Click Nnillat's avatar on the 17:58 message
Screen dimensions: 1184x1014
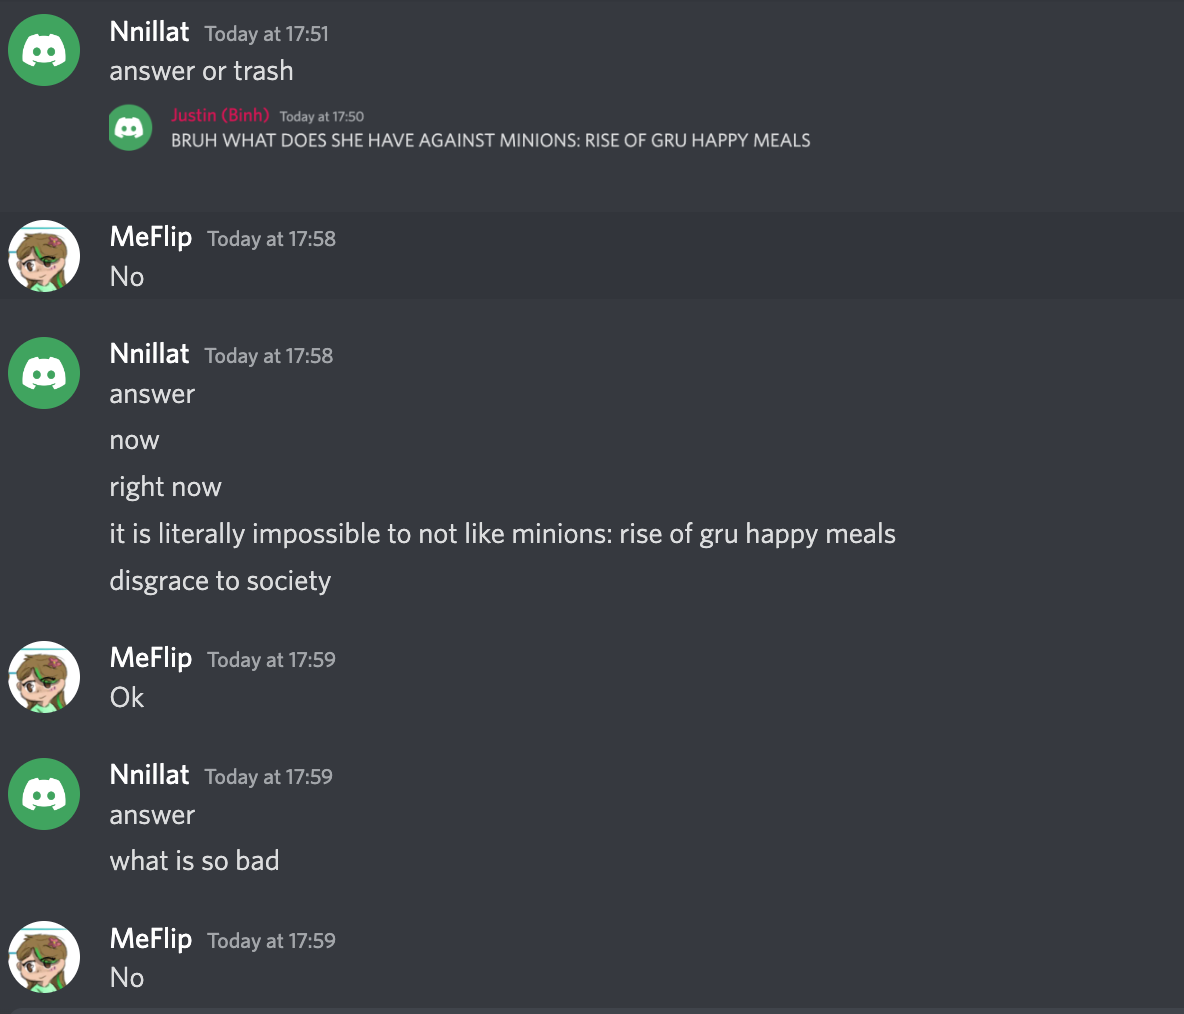[44, 373]
